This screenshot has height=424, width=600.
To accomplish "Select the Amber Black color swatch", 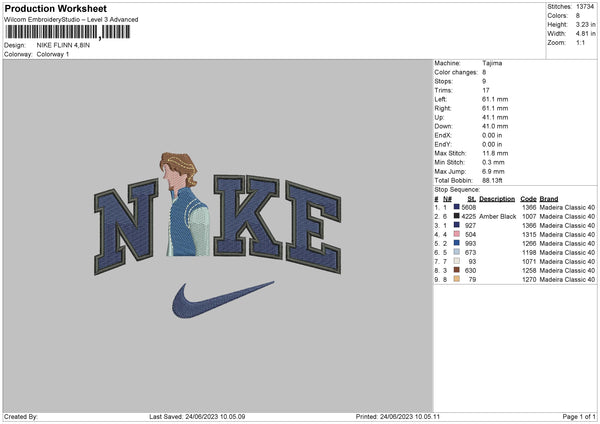I will [457, 216].
